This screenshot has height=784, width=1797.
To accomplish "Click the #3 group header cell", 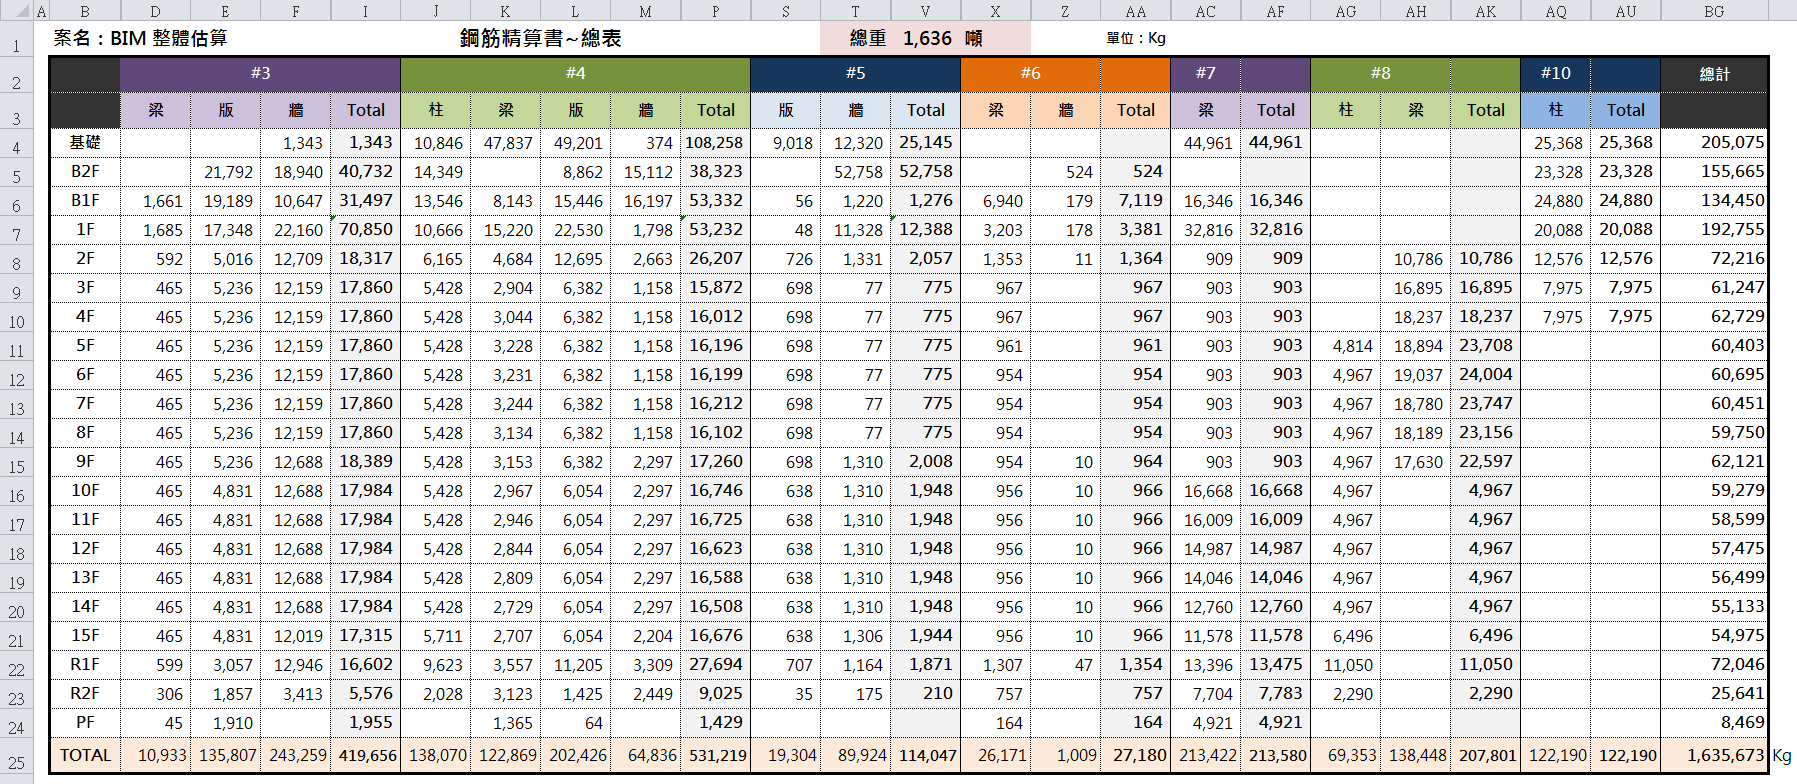I will (x=260, y=73).
